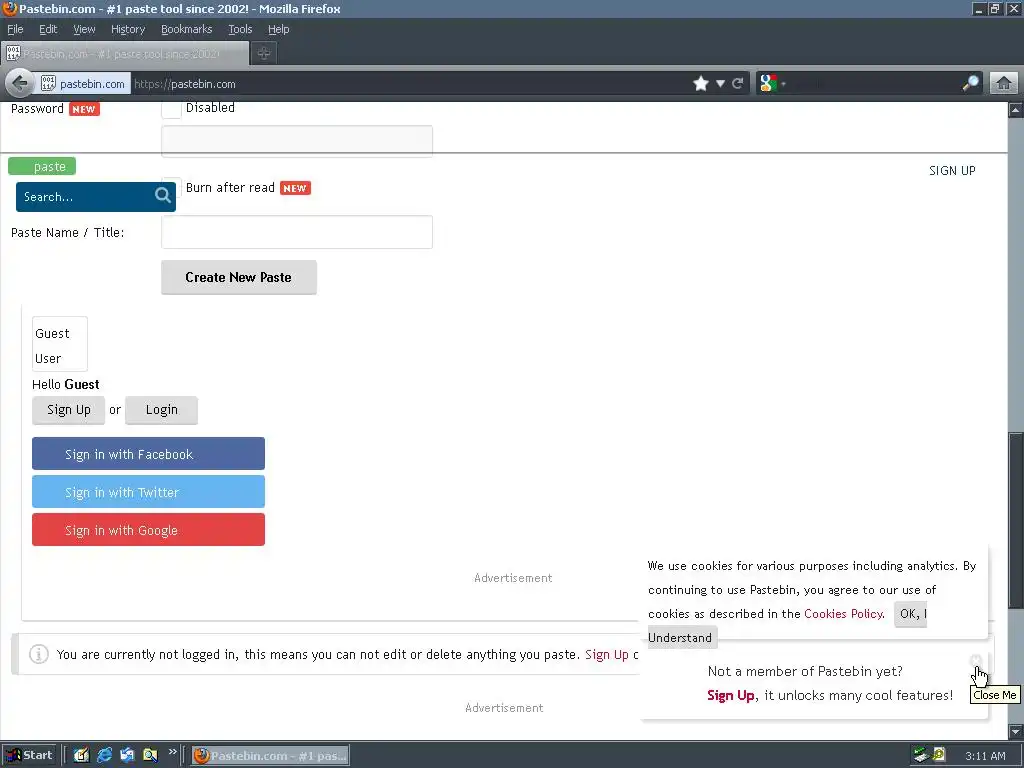Open a new tab with the plus button
The height and width of the screenshot is (768, 1024).
coord(264,54)
